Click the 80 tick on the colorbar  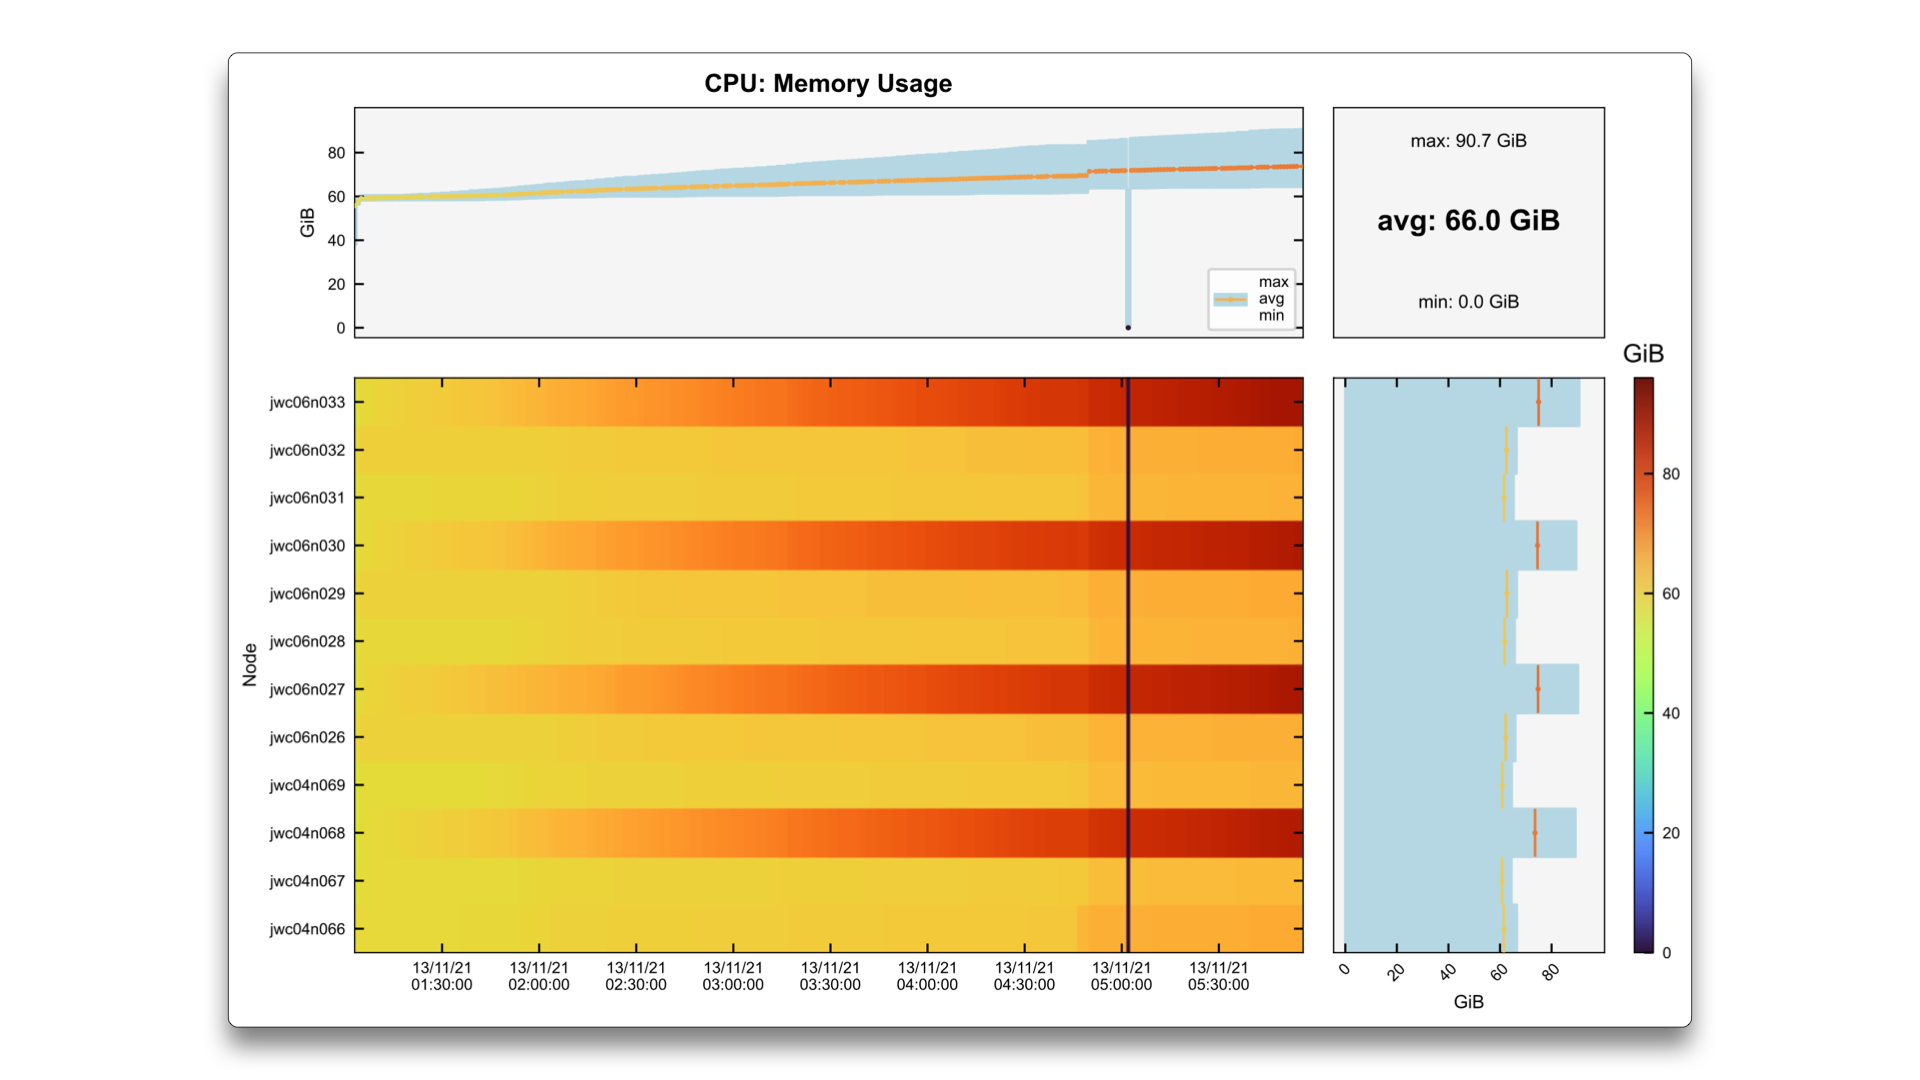coord(1670,474)
